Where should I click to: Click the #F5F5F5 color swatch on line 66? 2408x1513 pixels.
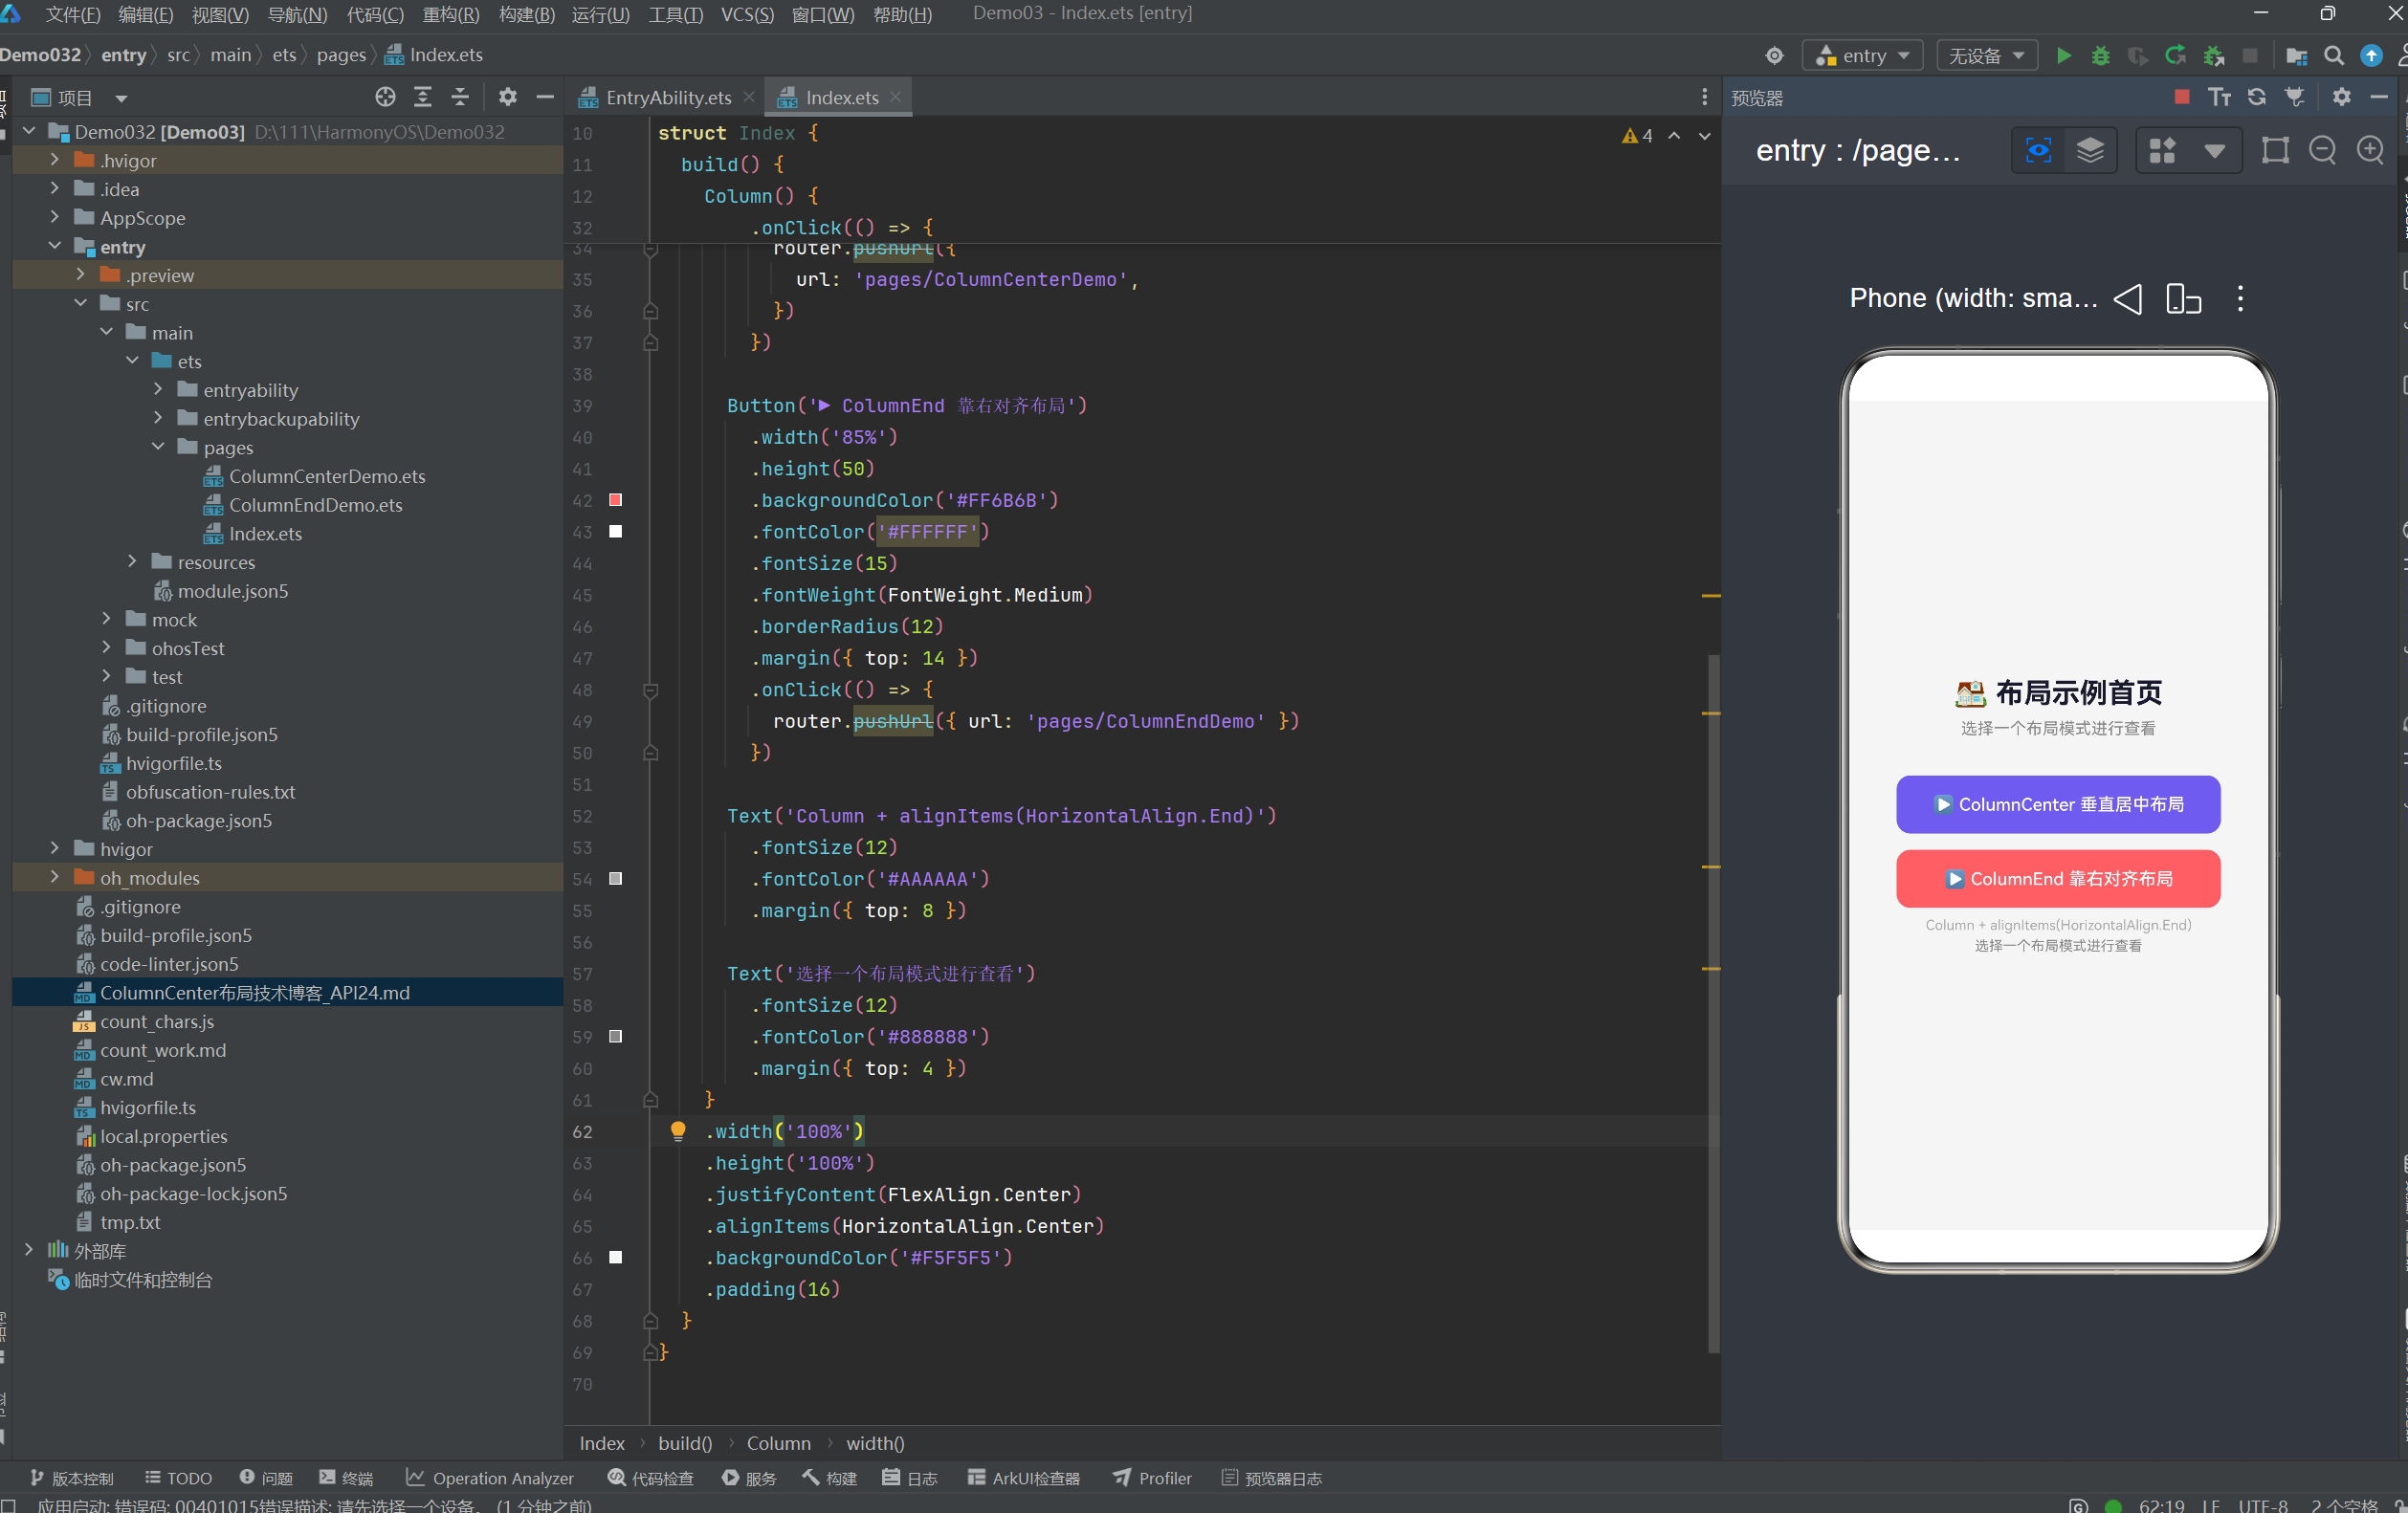(616, 1257)
